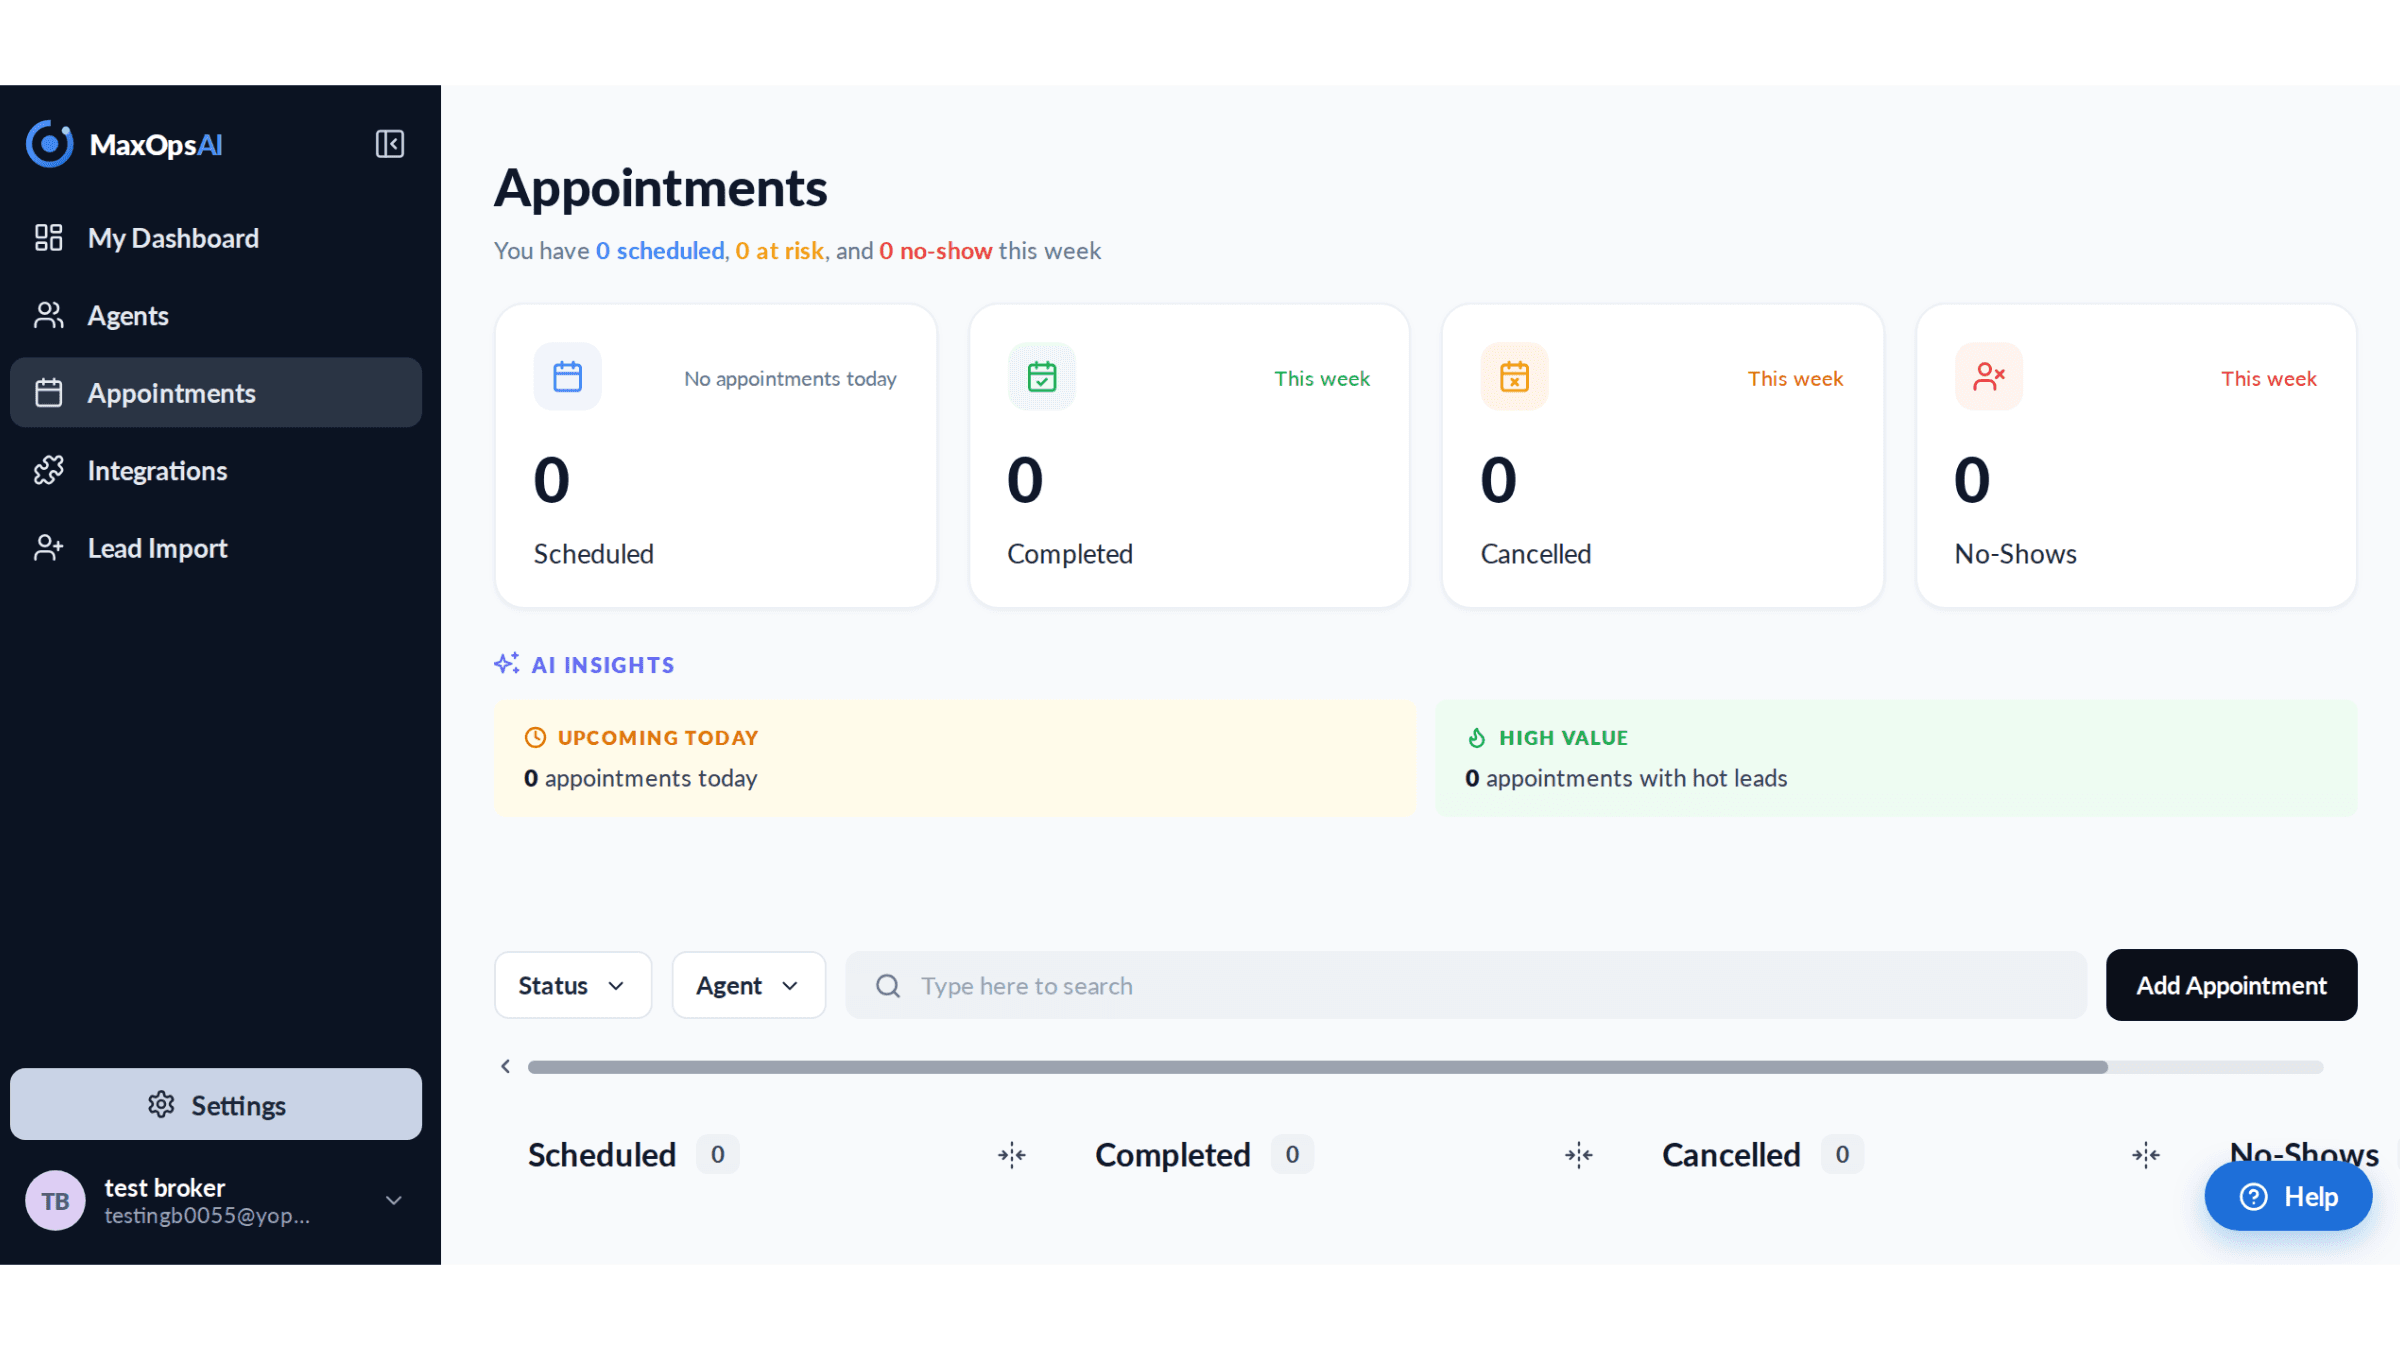Click the horizontal scrollbar thumb
The width and height of the screenshot is (2400, 1350).
point(1318,1068)
